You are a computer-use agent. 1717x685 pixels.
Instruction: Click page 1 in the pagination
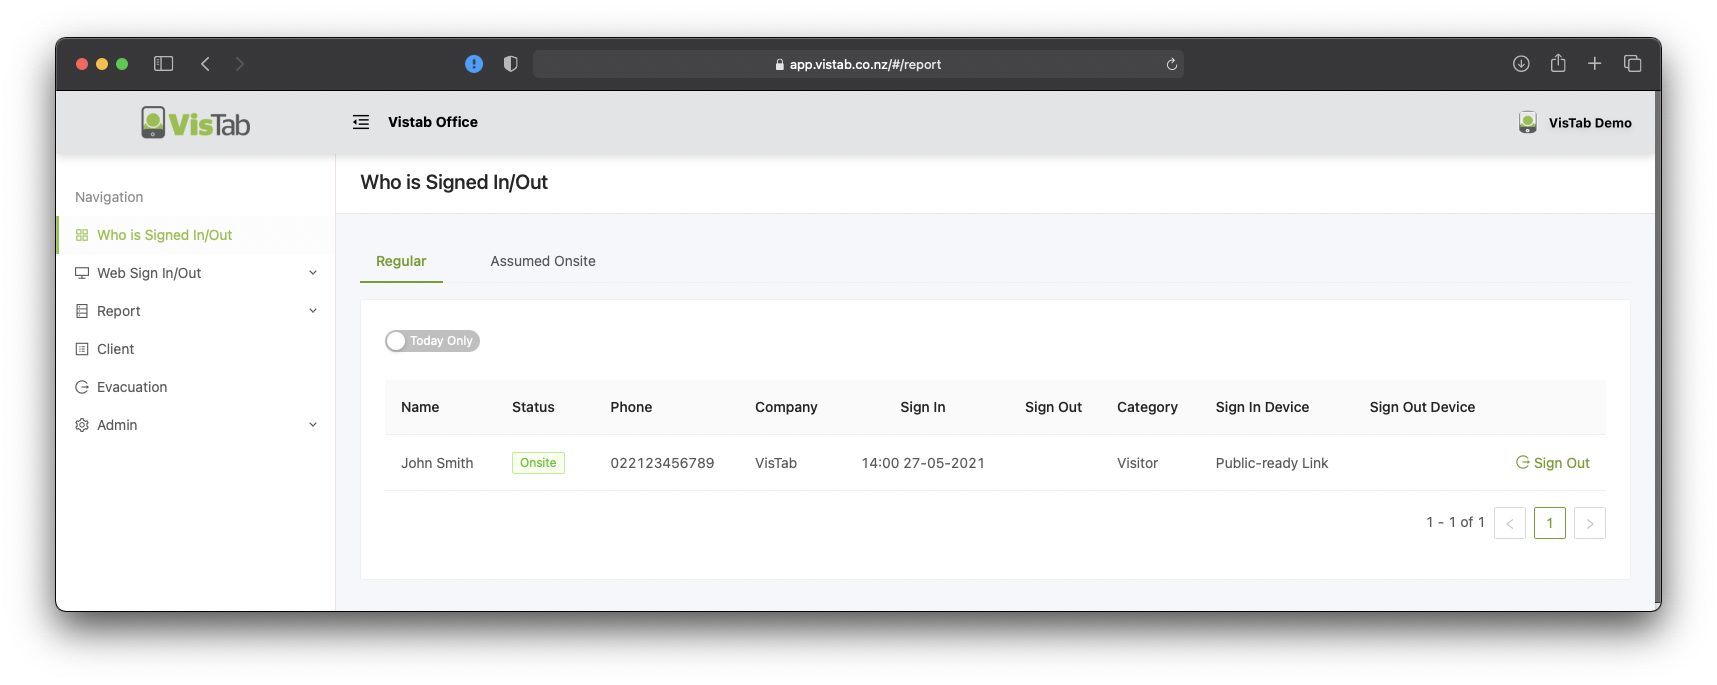(1549, 523)
